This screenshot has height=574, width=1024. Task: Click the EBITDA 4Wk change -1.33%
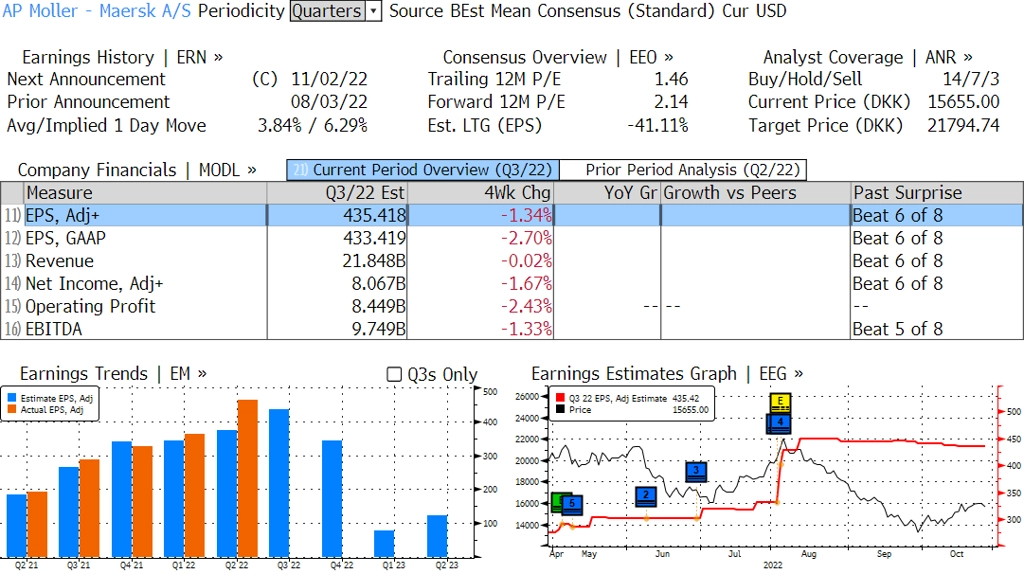pos(526,329)
